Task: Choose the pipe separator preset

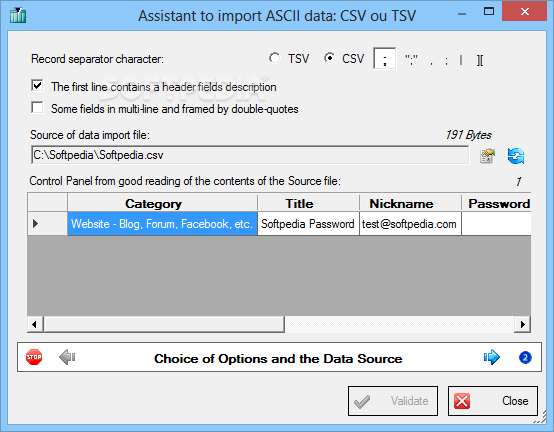Action: (461, 60)
